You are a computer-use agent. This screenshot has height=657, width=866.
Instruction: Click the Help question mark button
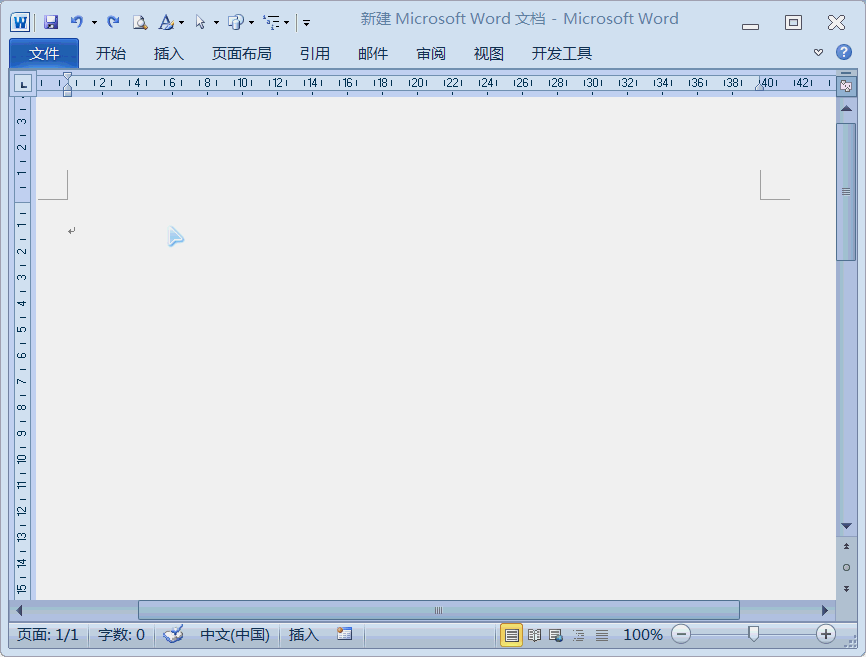click(843, 54)
